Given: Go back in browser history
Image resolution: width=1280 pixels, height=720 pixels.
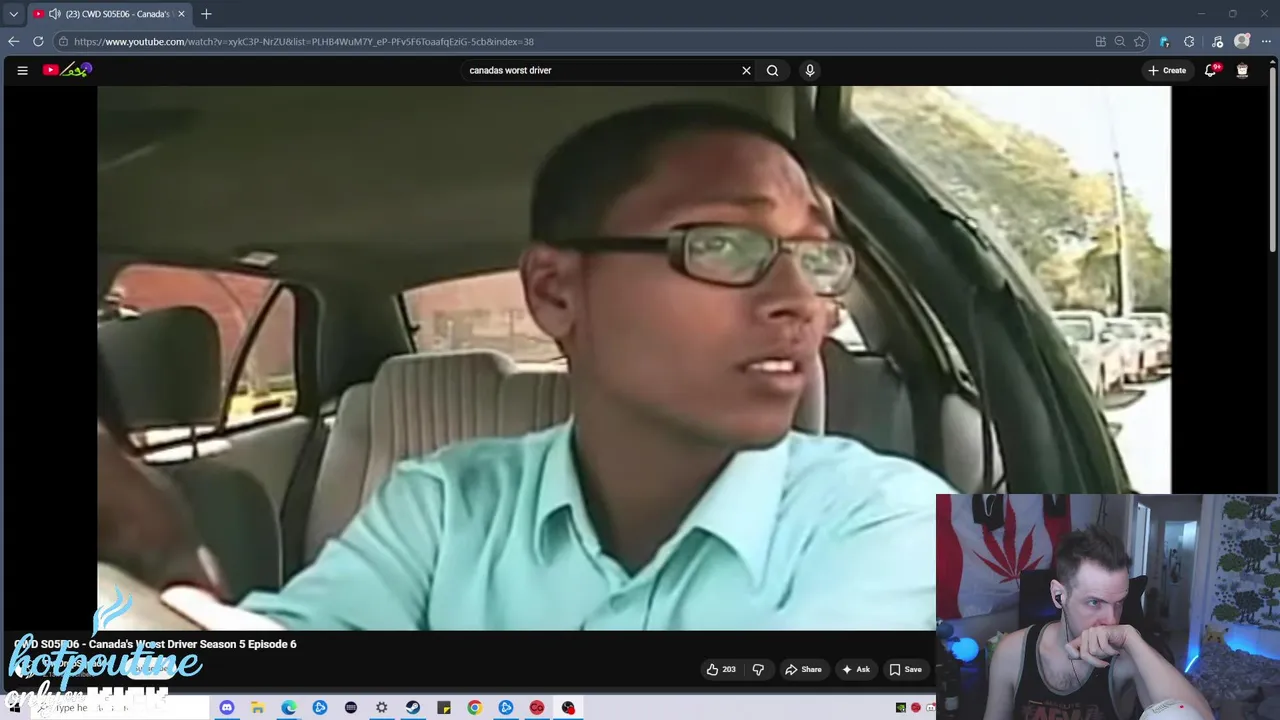Looking at the screenshot, I should [13, 41].
